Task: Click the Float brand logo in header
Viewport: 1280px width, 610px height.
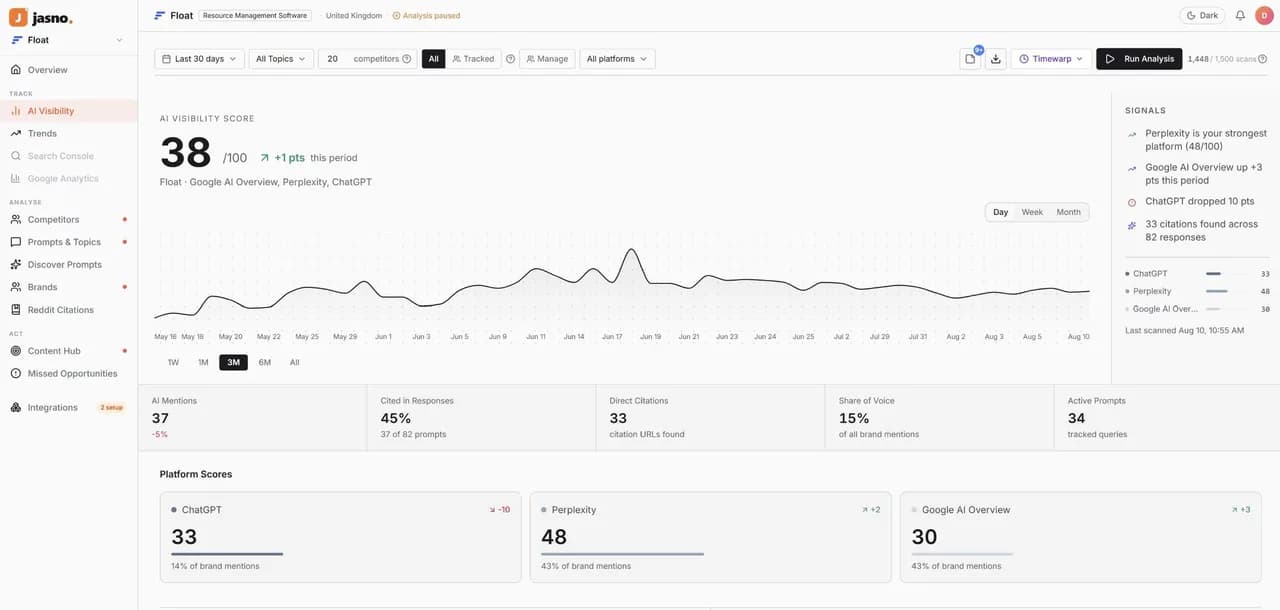Action: pyautogui.click(x=160, y=15)
